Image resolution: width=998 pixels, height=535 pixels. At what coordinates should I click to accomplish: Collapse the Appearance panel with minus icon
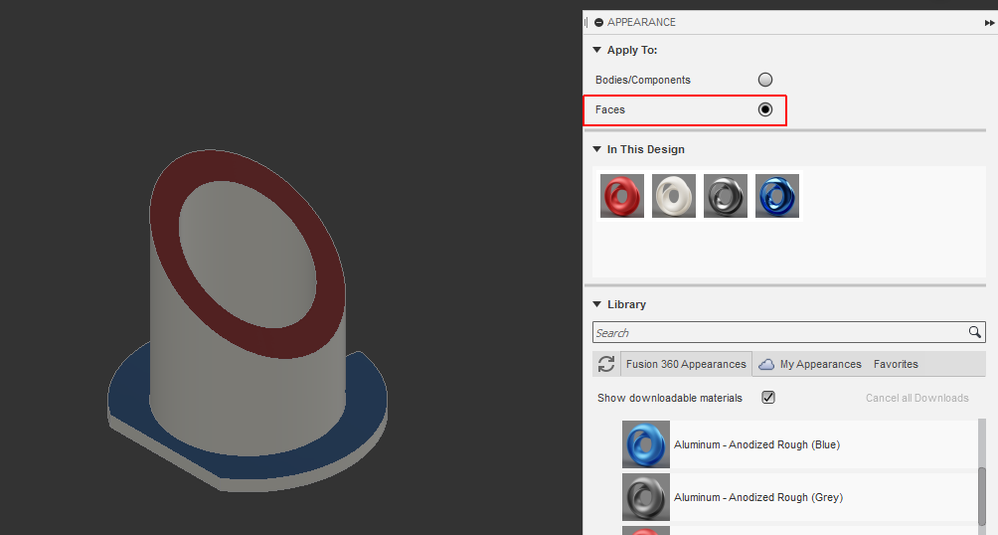pyautogui.click(x=598, y=22)
